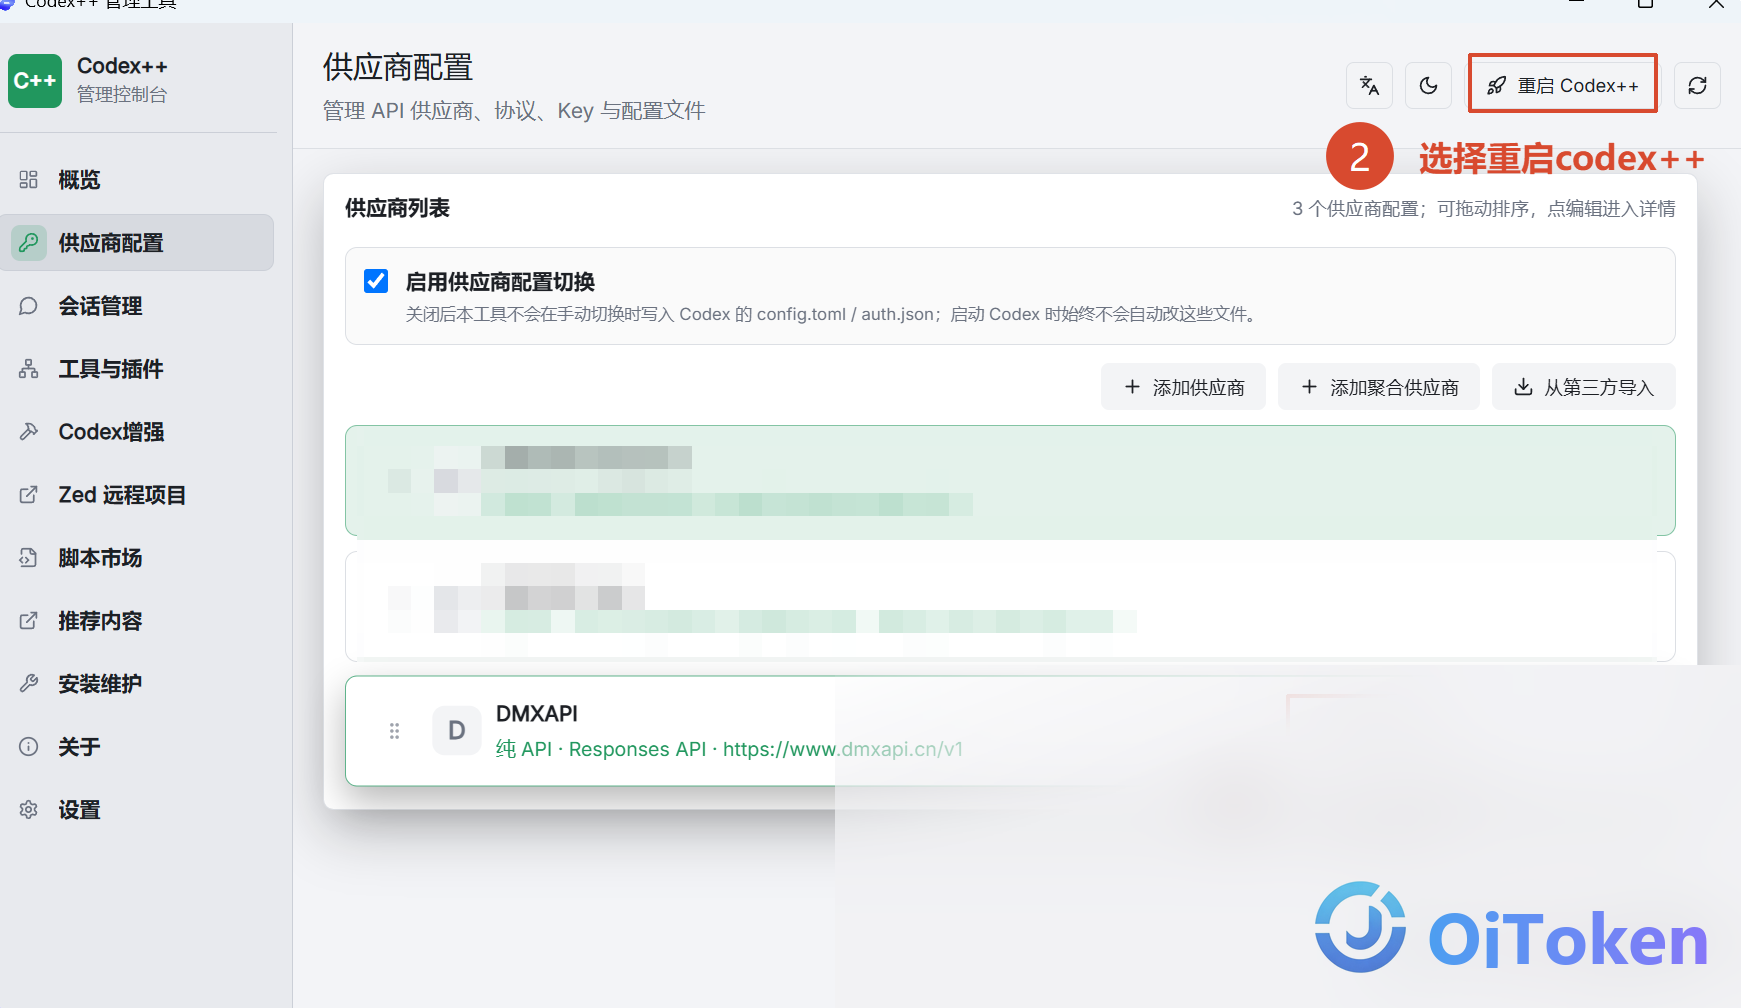
Task: Select the DMXAPI provider name
Action: pyautogui.click(x=537, y=714)
